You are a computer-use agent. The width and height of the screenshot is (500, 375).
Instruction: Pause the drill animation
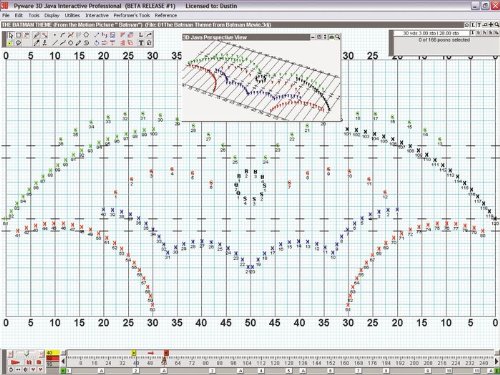coord(28,362)
